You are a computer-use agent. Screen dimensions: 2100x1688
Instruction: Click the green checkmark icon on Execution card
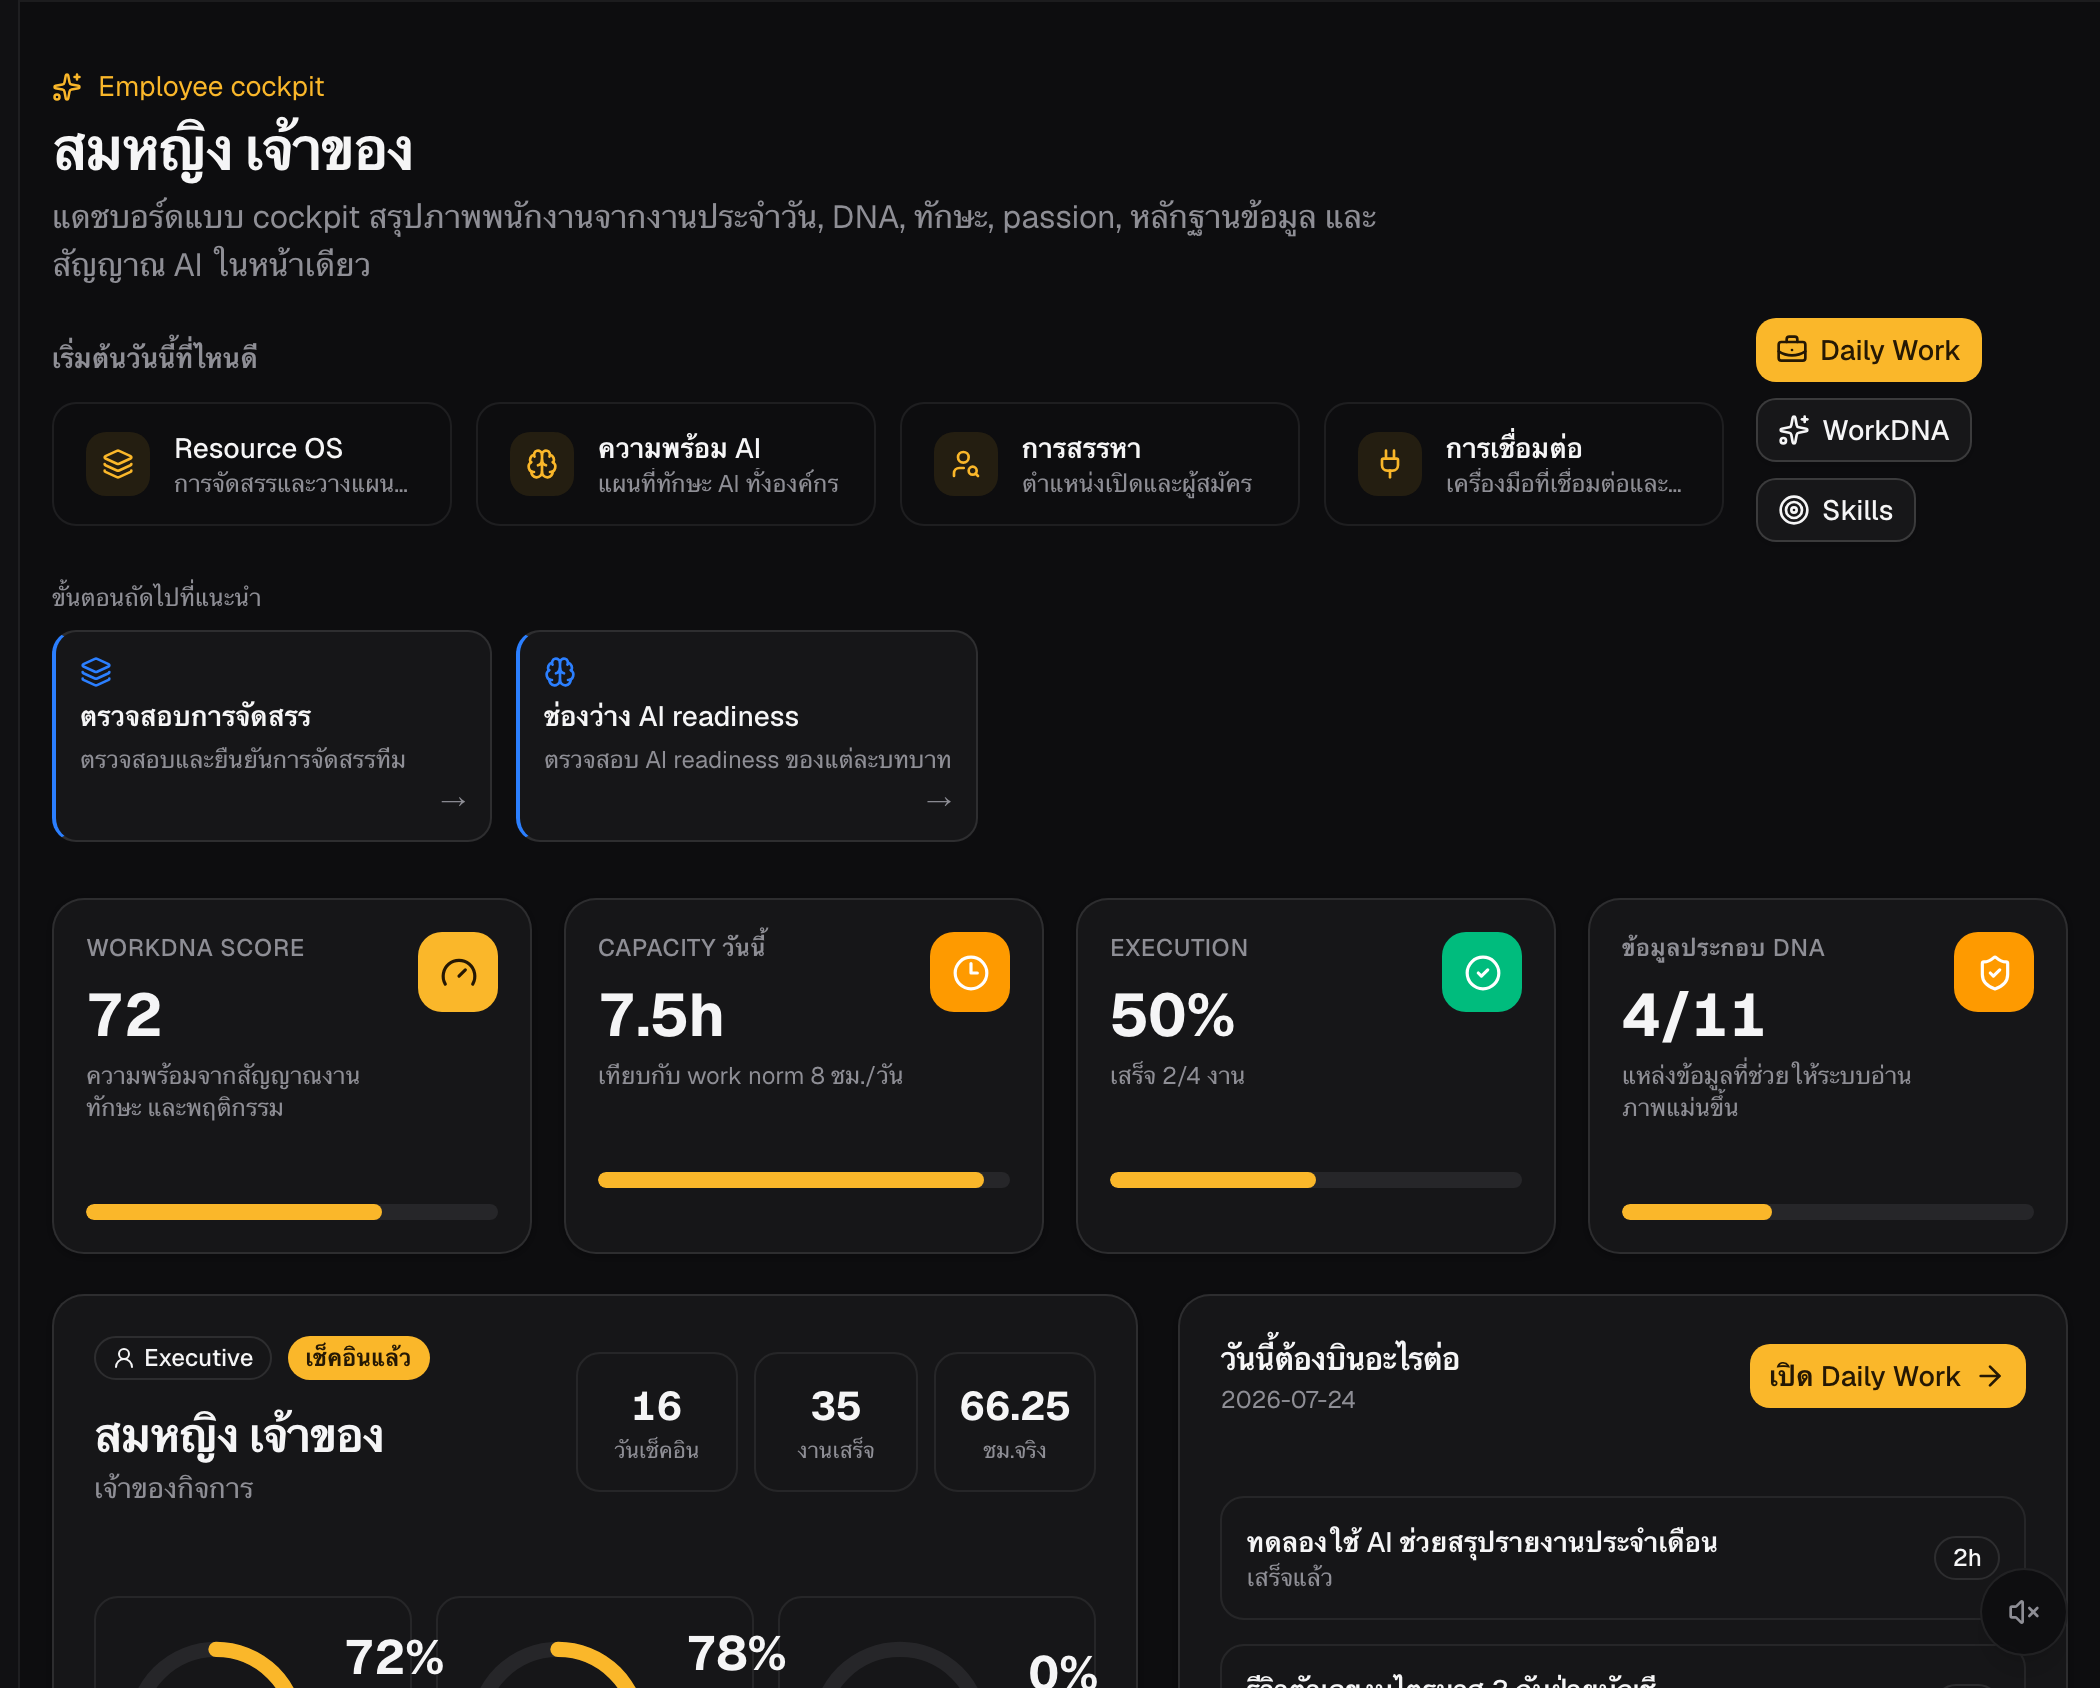click(x=1482, y=972)
